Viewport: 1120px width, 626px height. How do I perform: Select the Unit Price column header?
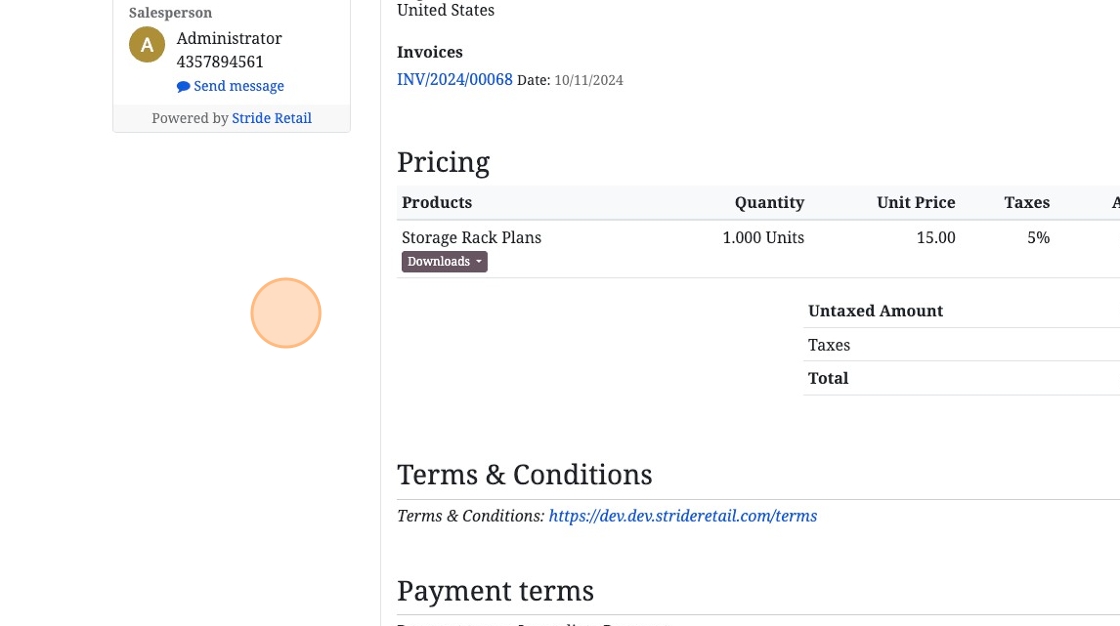click(x=916, y=202)
